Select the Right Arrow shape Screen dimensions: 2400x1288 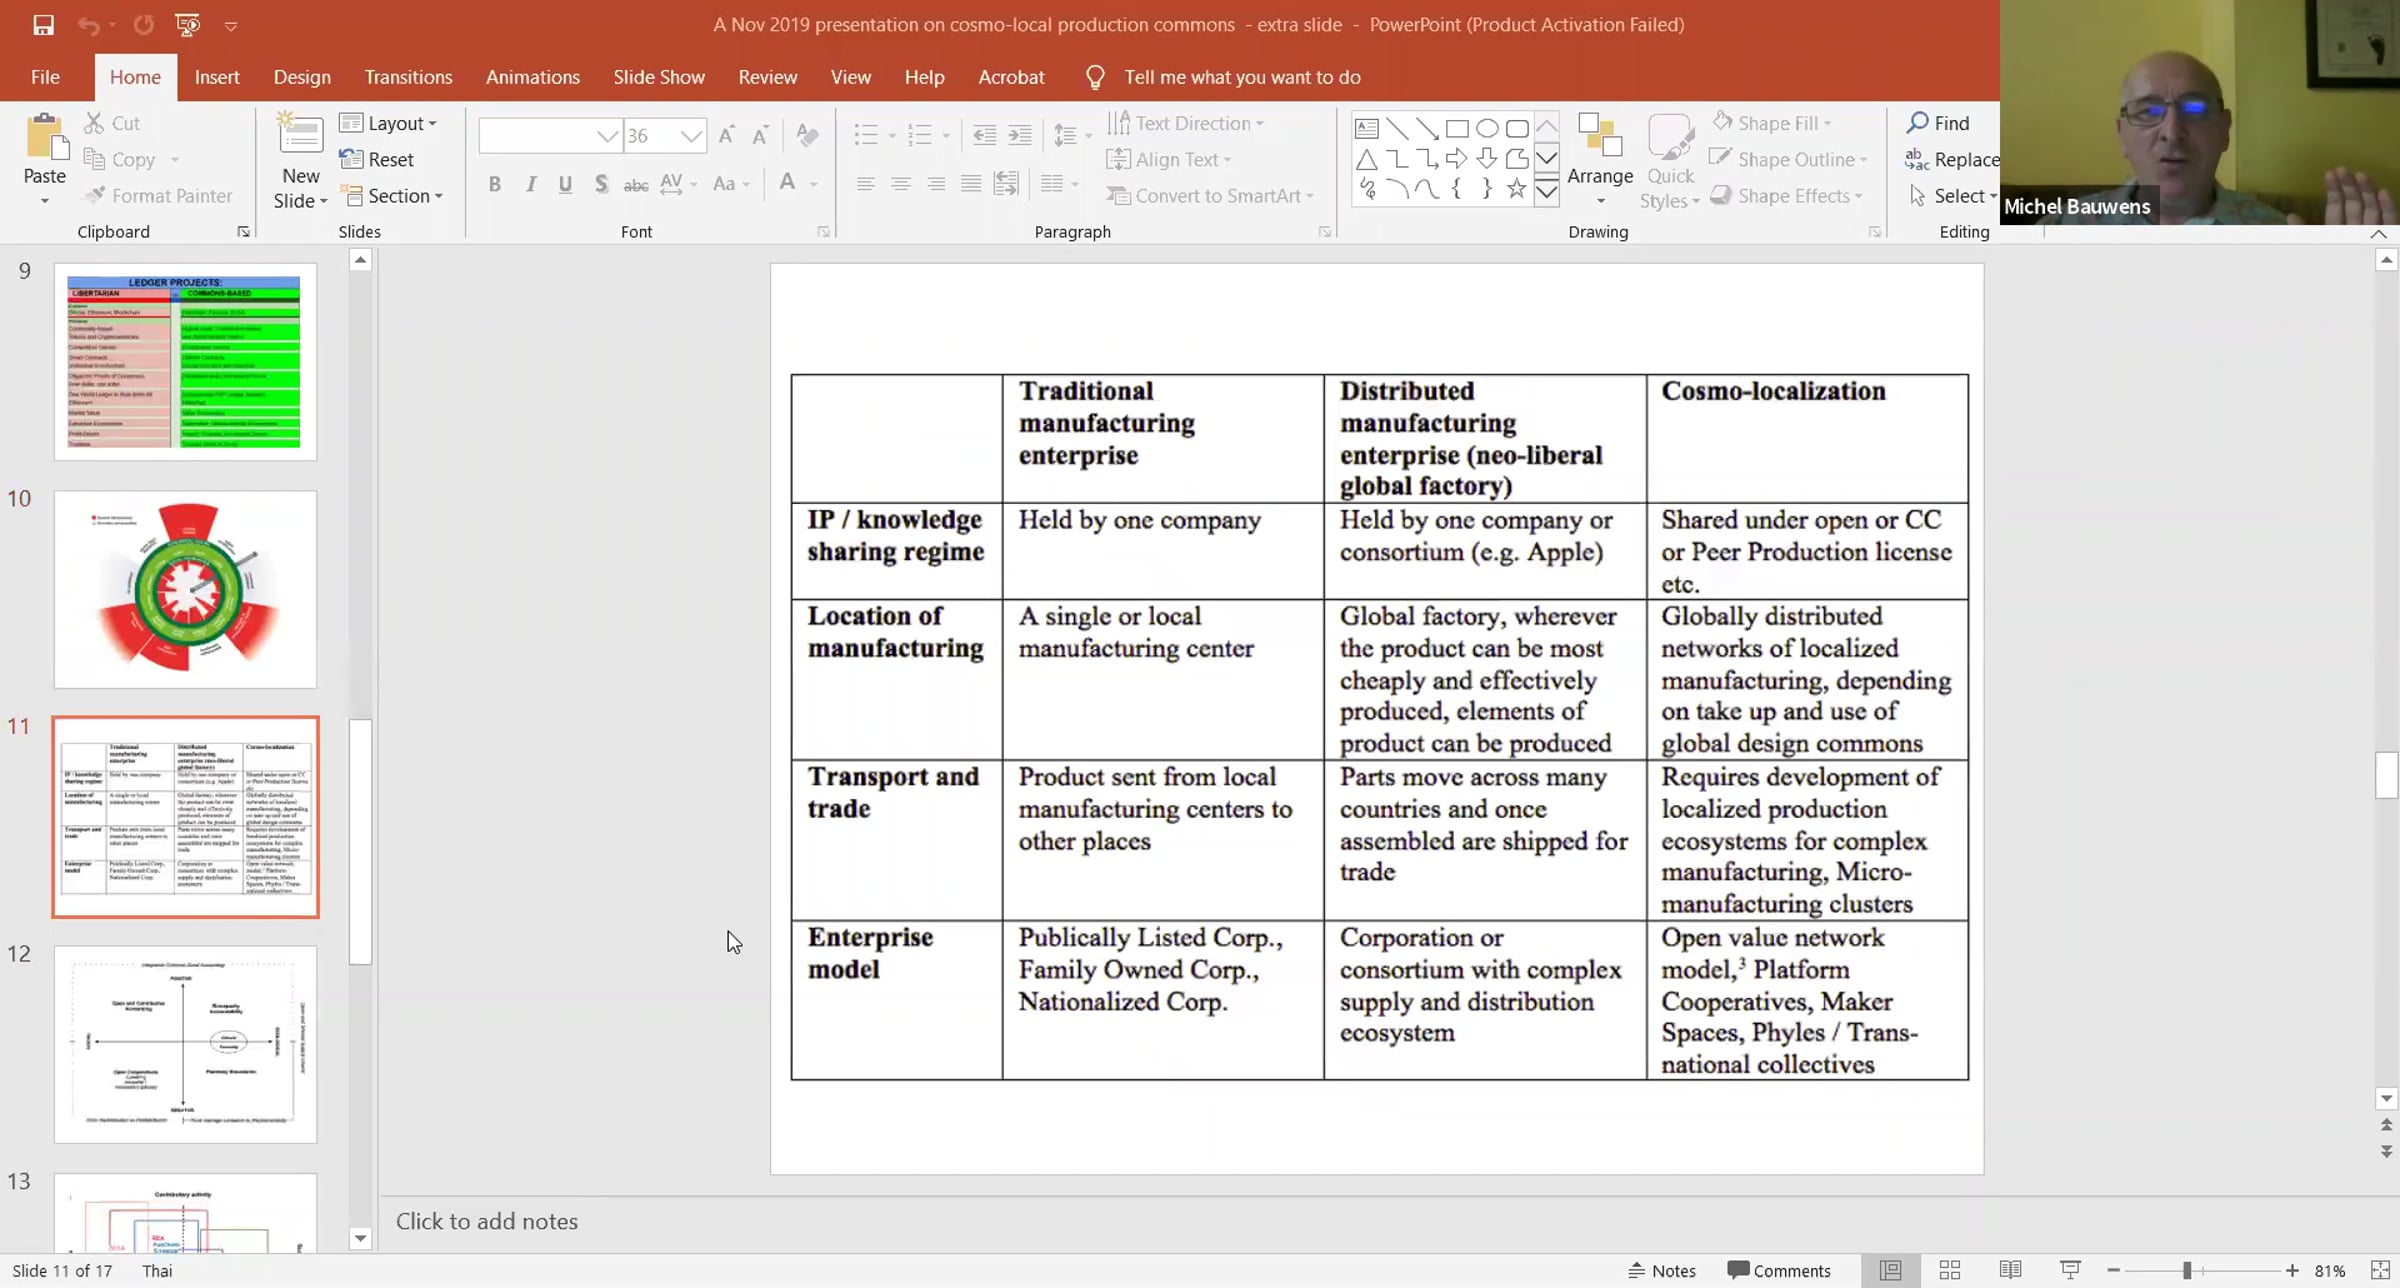pos(1457,158)
